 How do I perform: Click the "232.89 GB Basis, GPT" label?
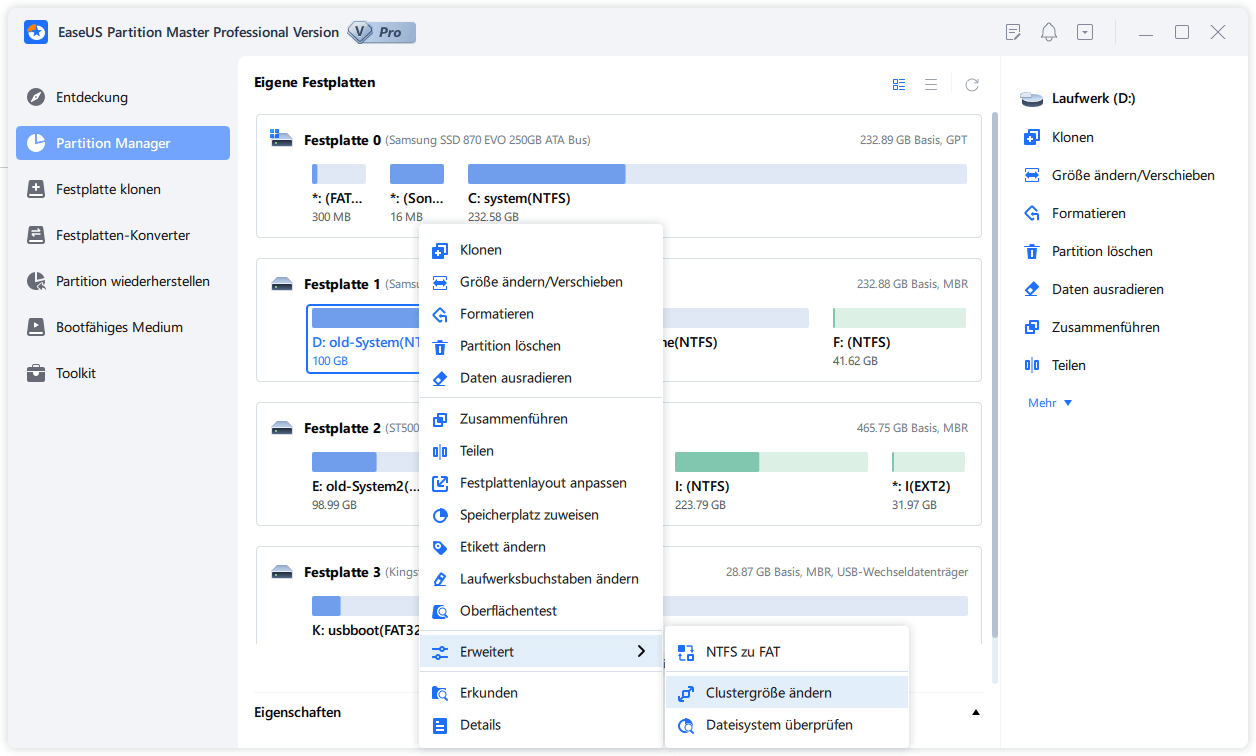pos(913,140)
